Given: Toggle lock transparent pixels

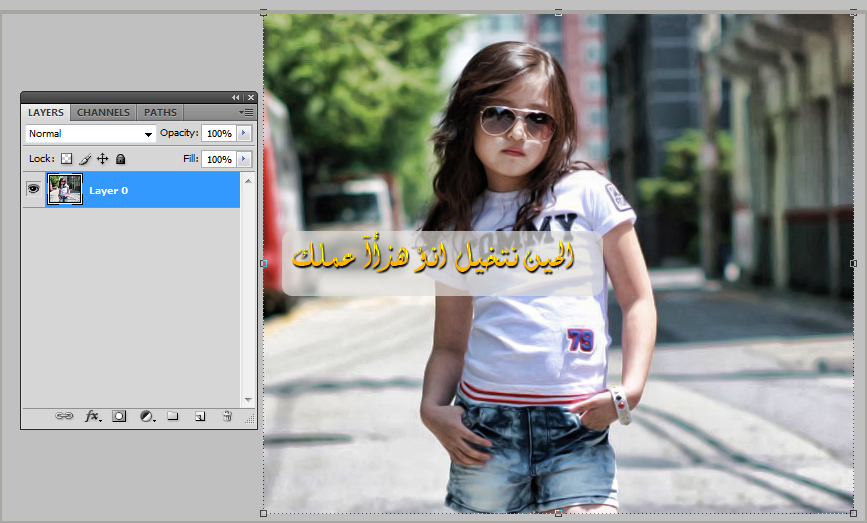Looking at the screenshot, I should (x=67, y=159).
